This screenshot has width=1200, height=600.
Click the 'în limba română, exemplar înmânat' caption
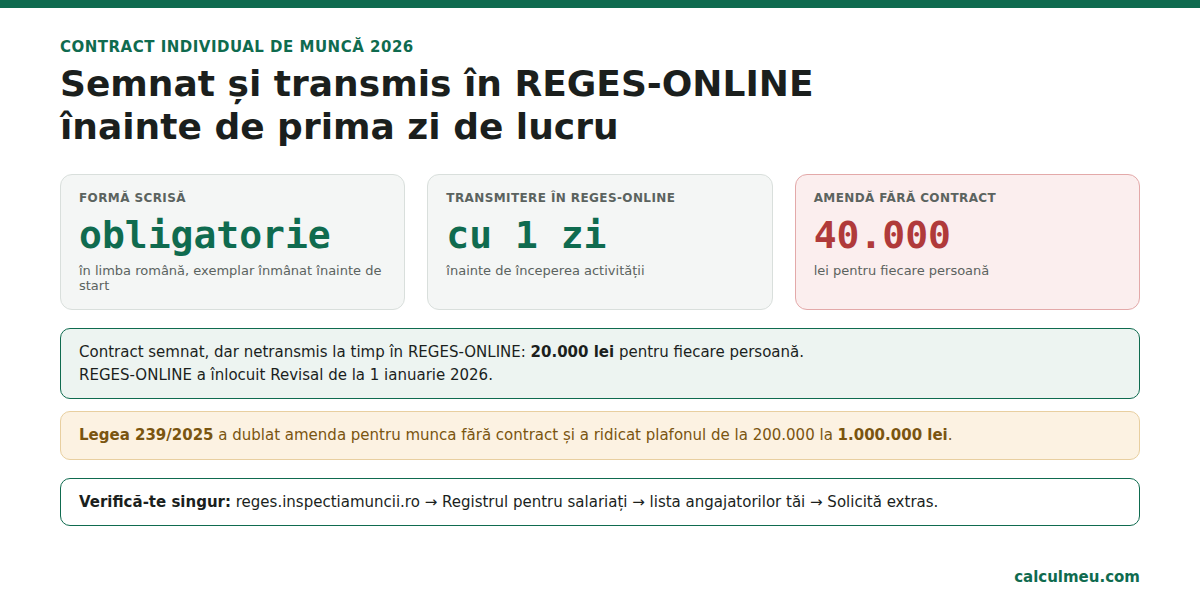tap(230, 277)
